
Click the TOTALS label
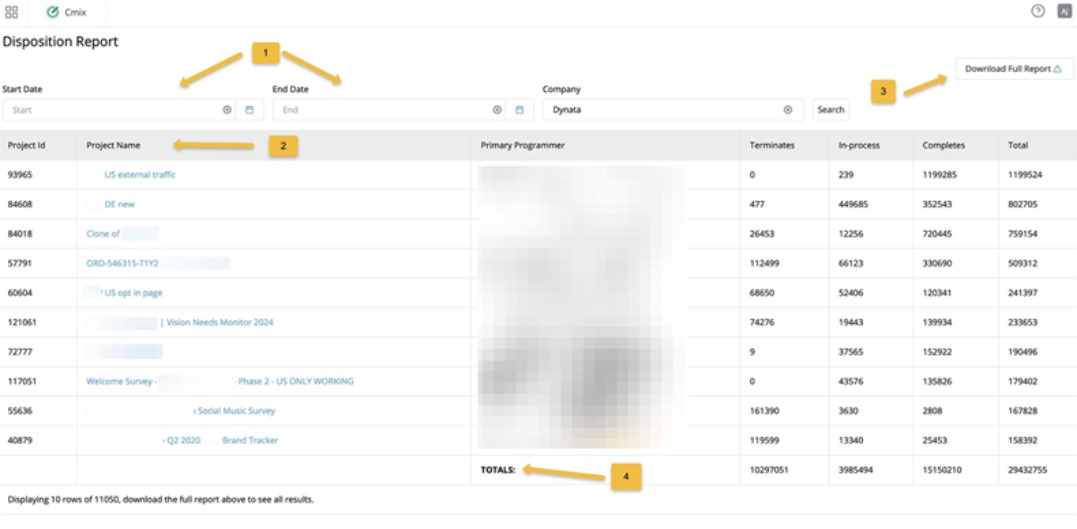tap(498, 470)
